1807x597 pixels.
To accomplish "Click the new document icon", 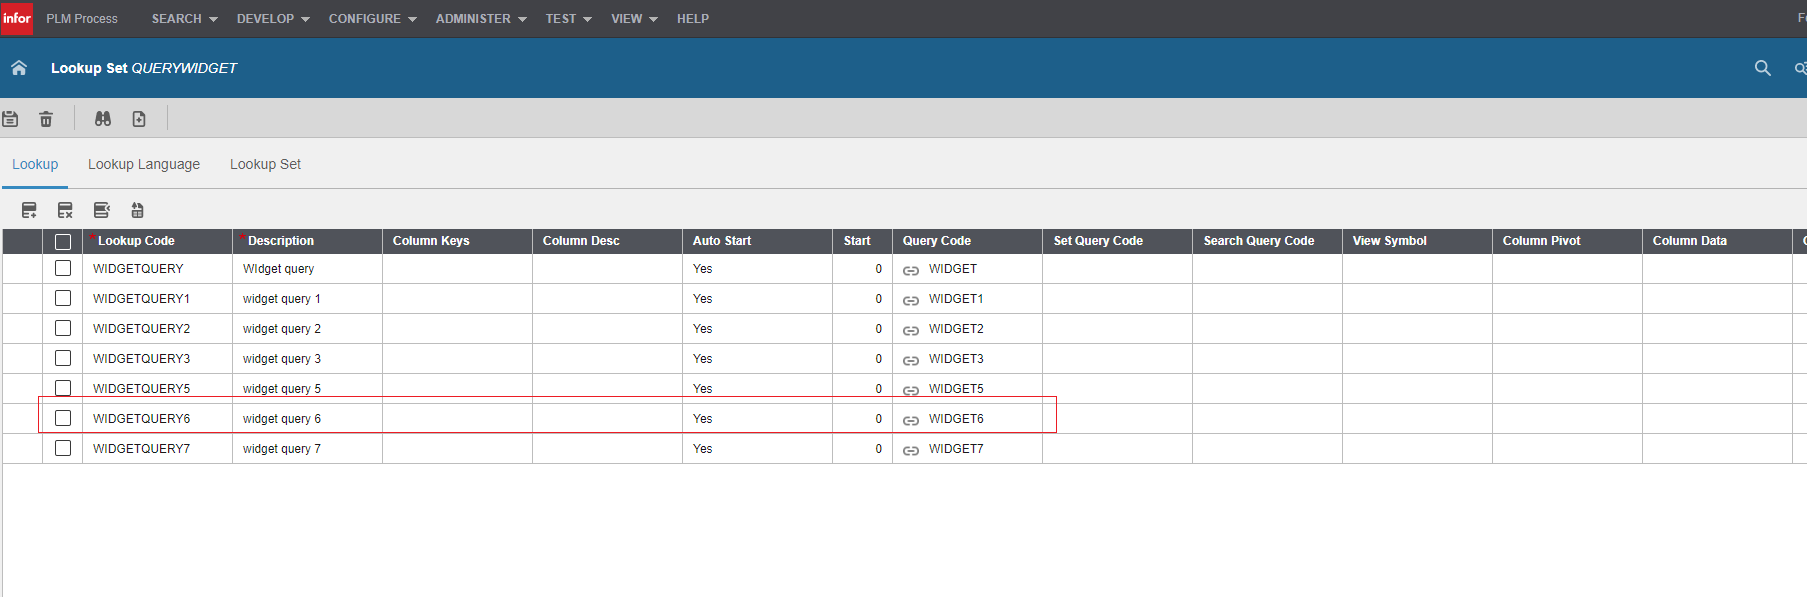I will [x=139, y=119].
